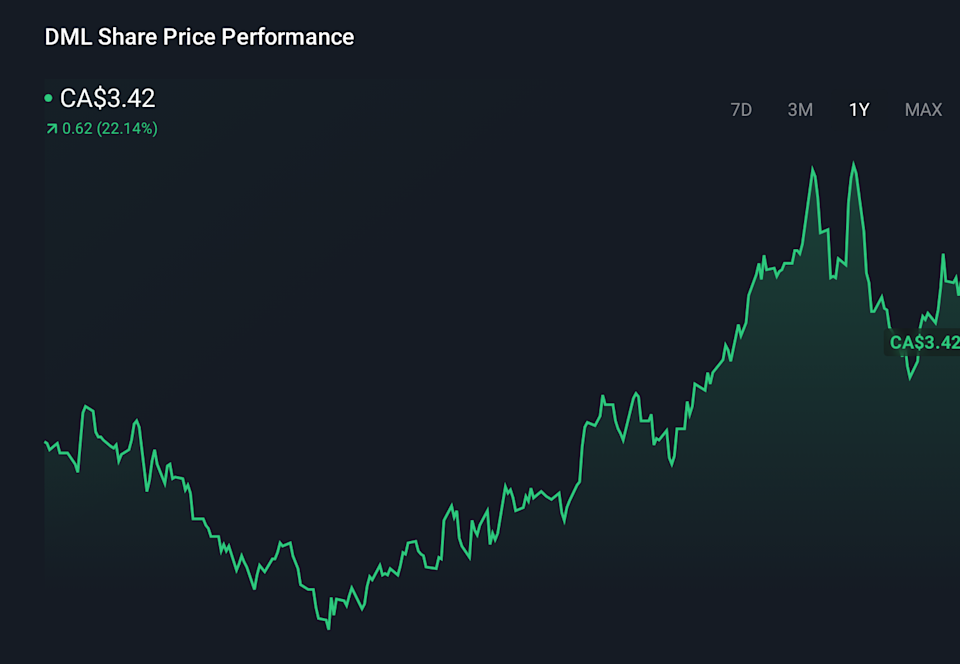
Task: Click the lowest dip of the share price line
Action: coord(327,627)
